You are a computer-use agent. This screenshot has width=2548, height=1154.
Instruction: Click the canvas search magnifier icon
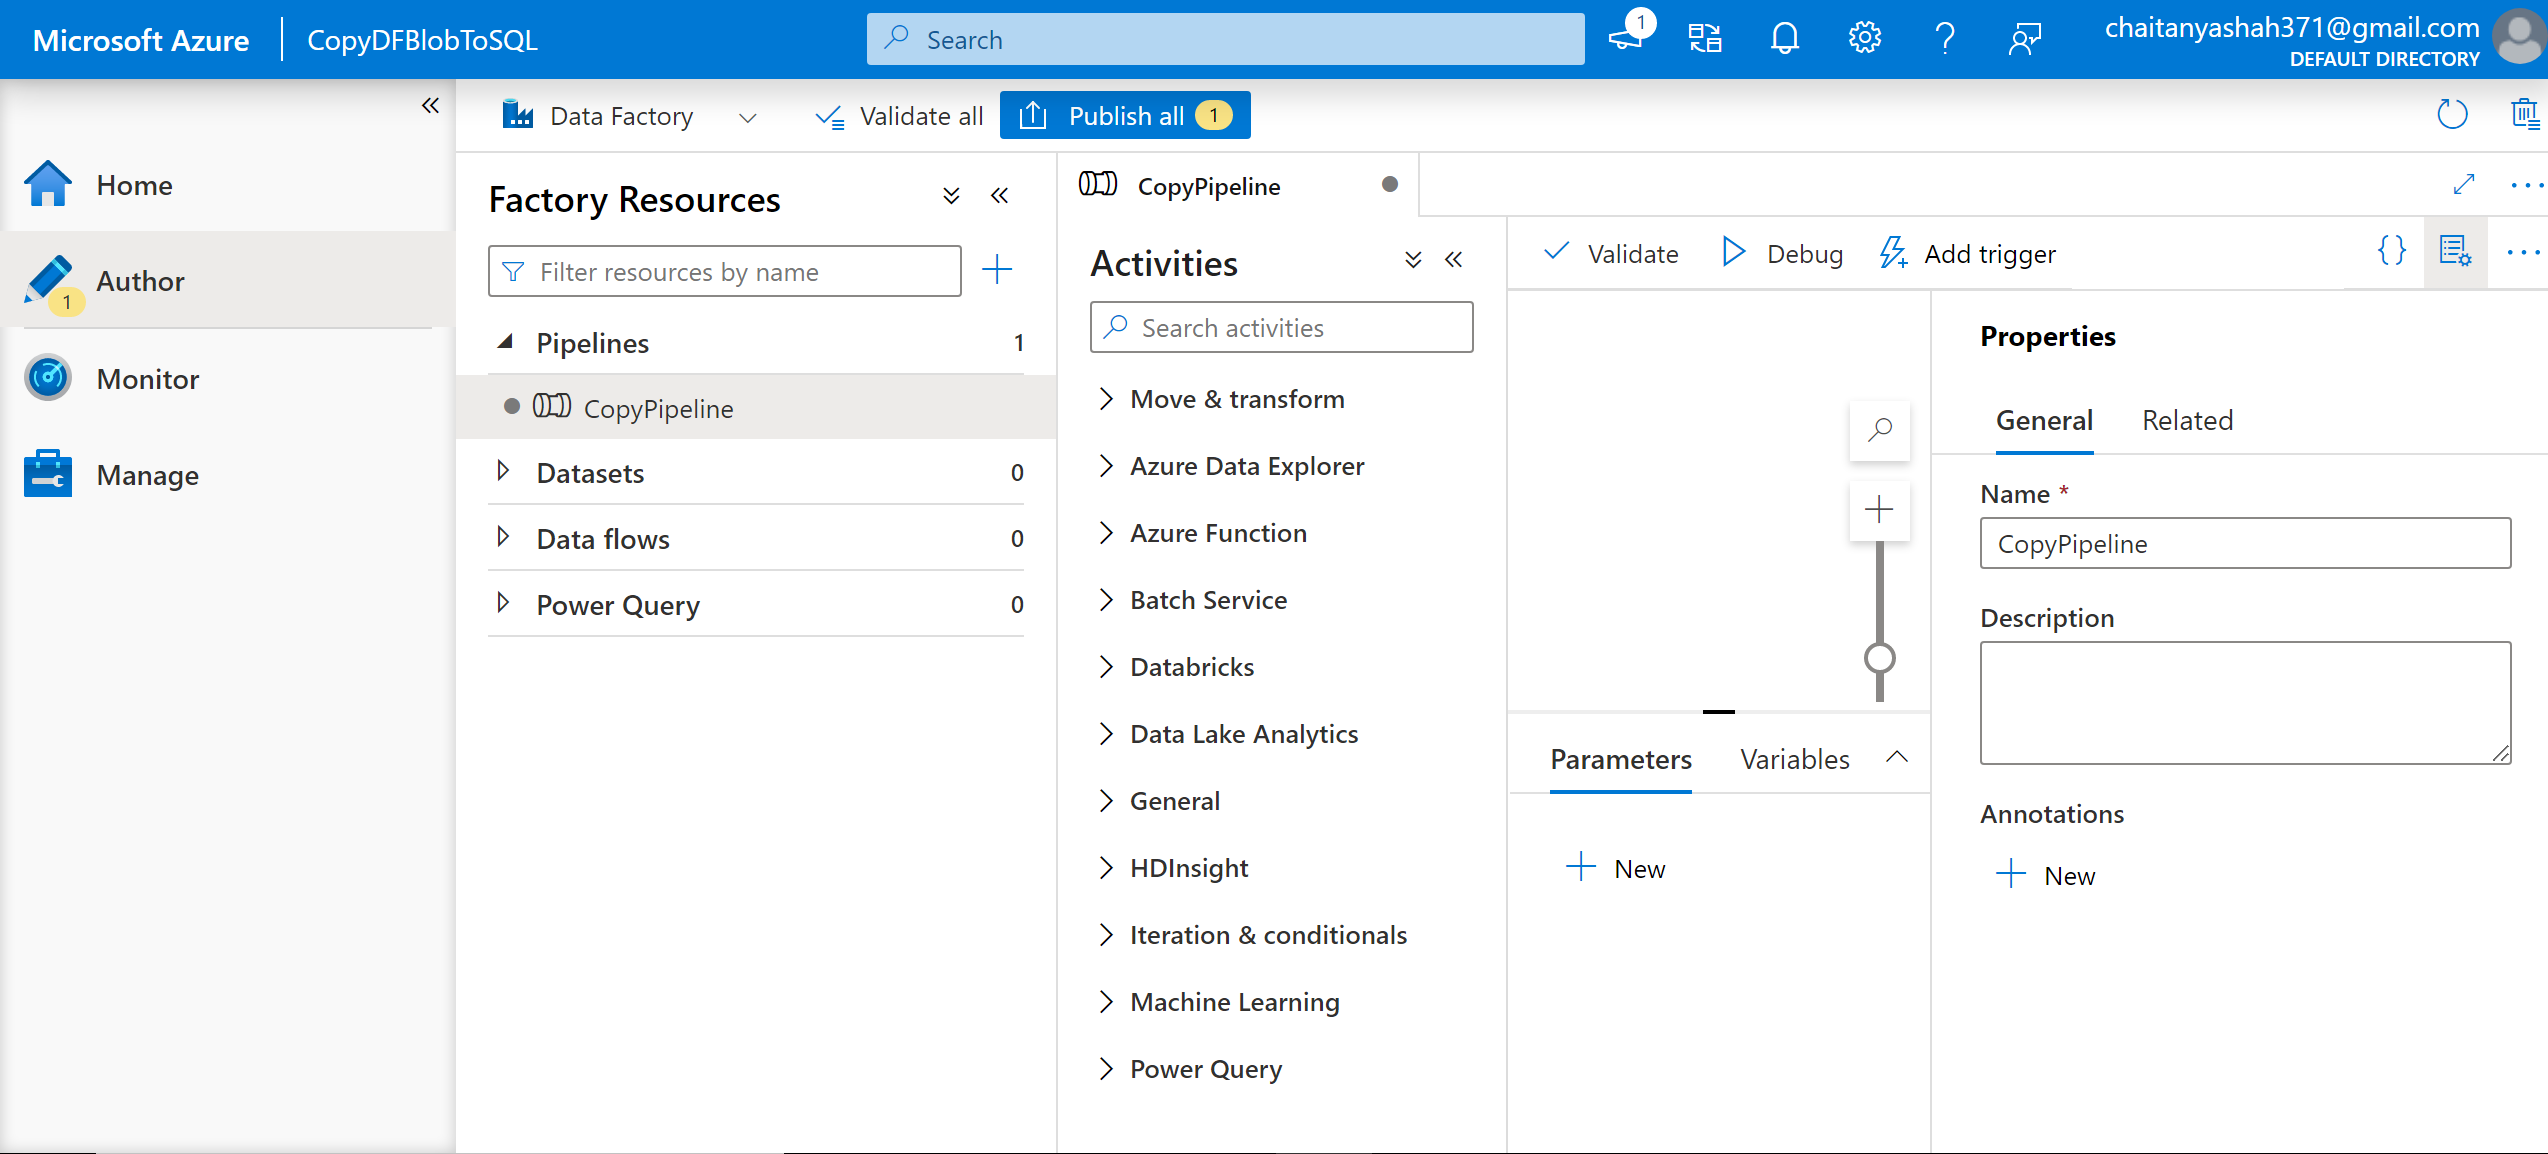(x=1880, y=431)
